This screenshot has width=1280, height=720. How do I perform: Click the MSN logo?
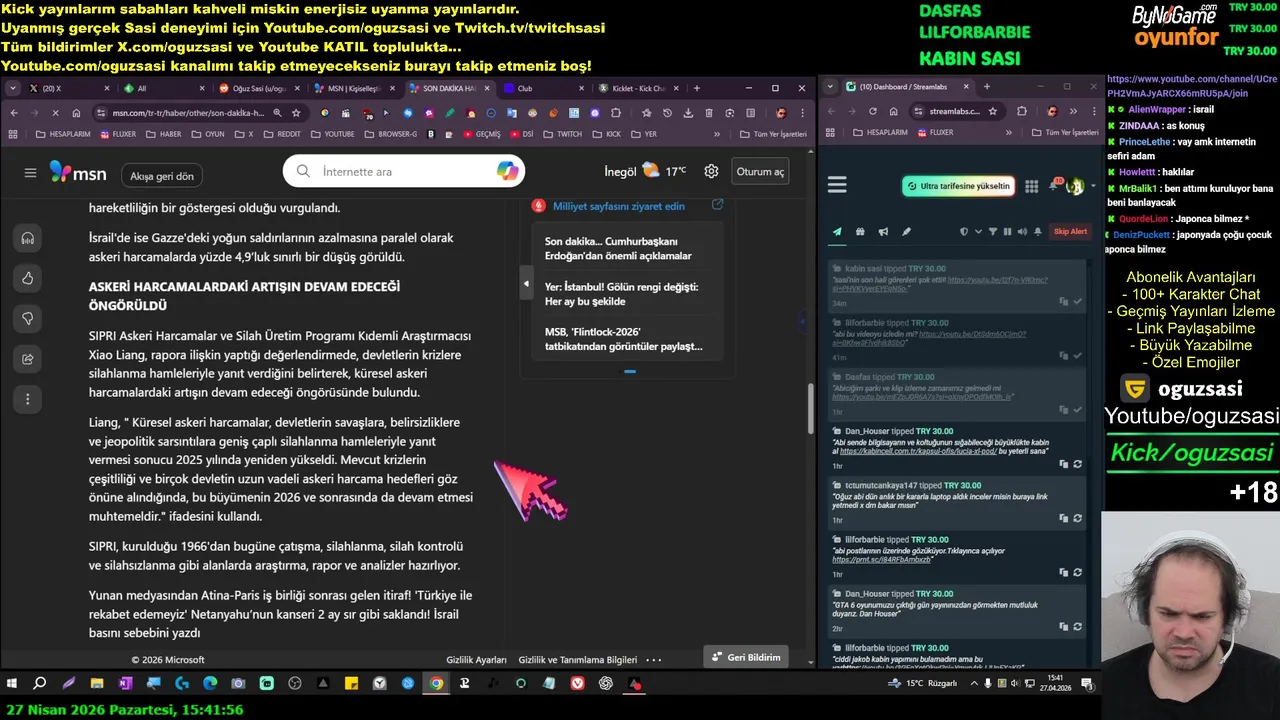77,172
